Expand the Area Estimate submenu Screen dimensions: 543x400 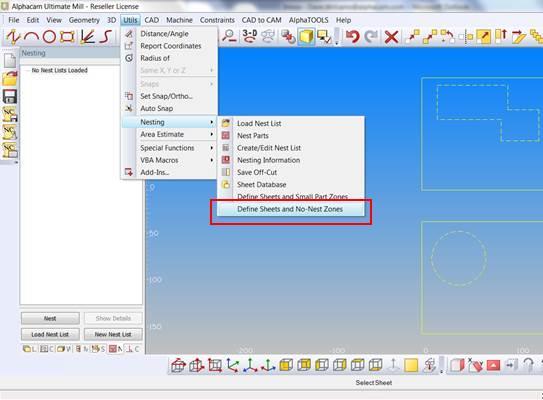(x=170, y=134)
